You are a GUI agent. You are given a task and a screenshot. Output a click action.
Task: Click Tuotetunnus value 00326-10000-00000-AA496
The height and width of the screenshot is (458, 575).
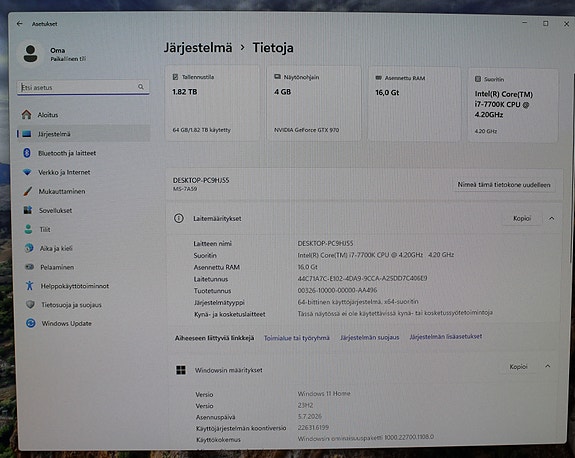pyautogui.click(x=337, y=290)
